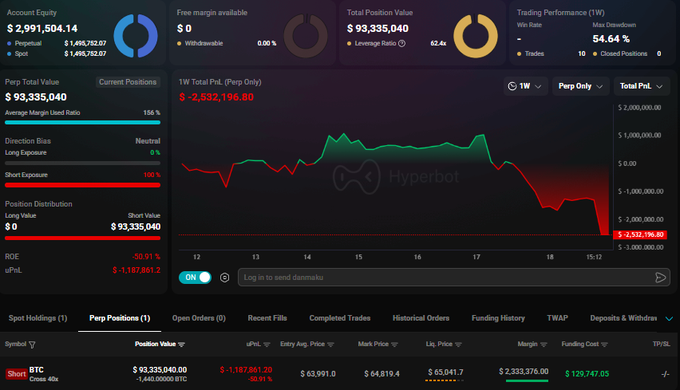
Task: Click the Liq. Price dashed indicator under 65,041.7
Action: pos(445,380)
